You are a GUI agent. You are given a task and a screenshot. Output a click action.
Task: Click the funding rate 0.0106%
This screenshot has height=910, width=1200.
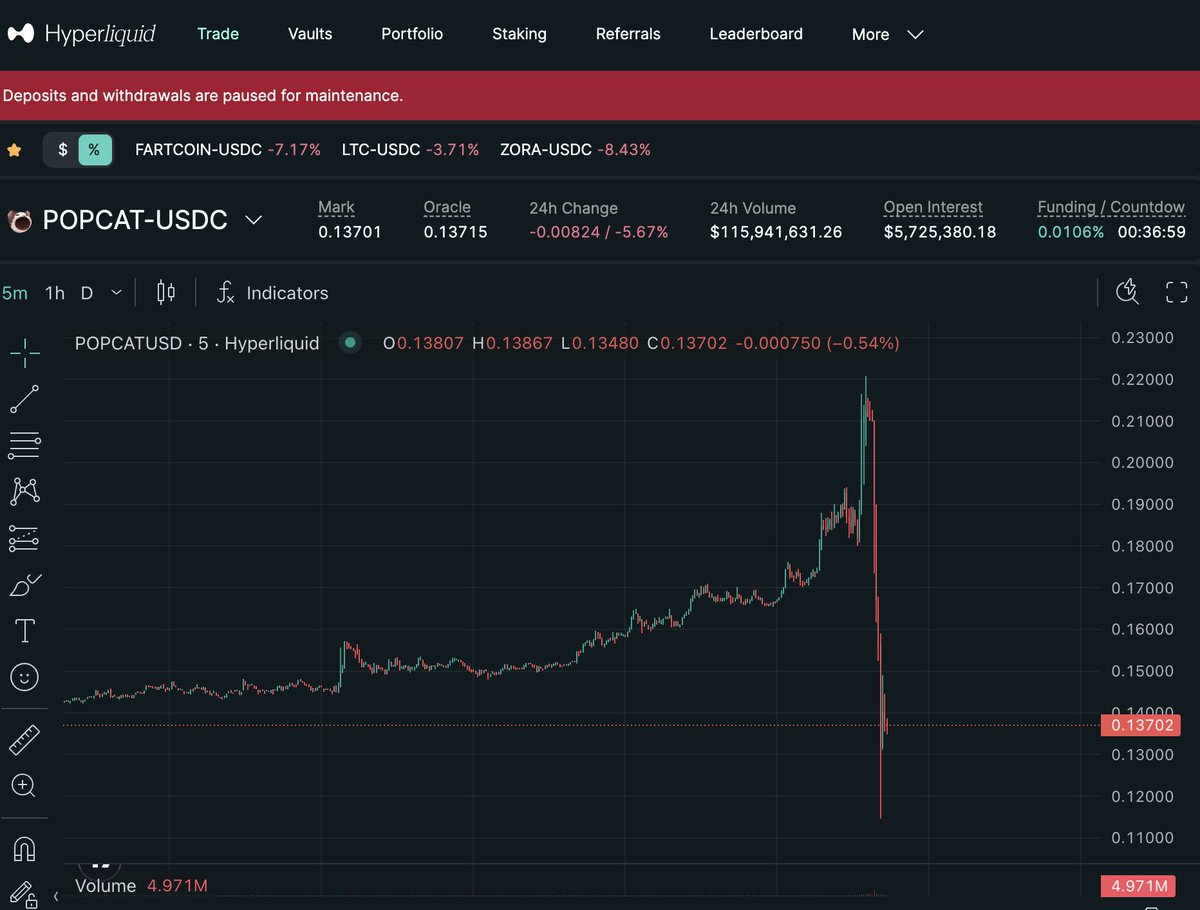pyautogui.click(x=1071, y=232)
